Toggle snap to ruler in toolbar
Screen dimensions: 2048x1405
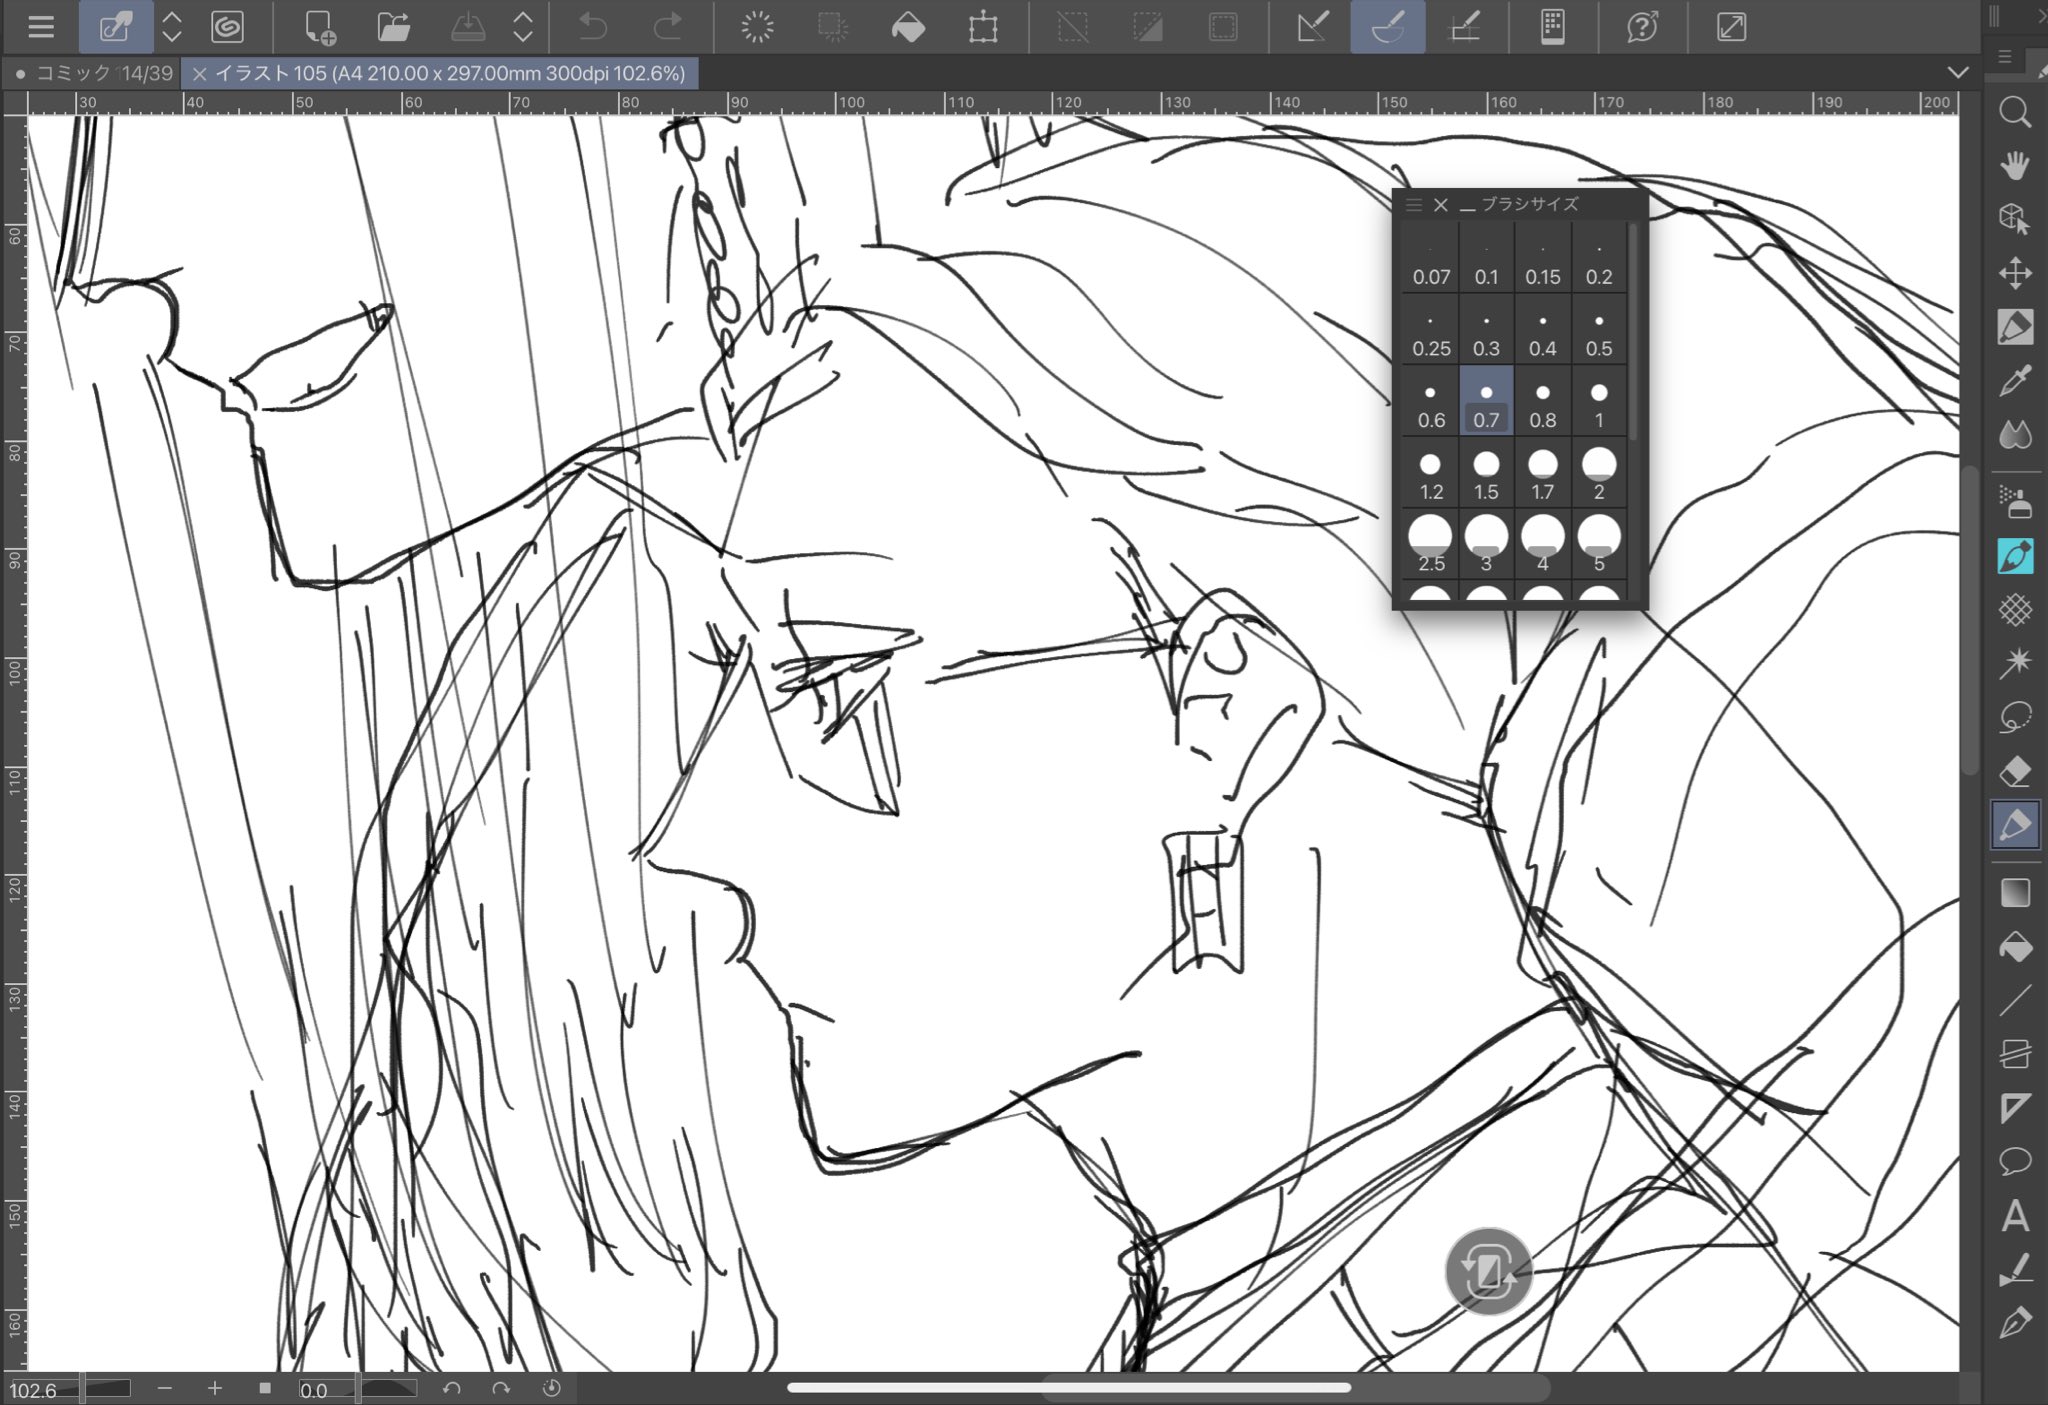[1312, 27]
